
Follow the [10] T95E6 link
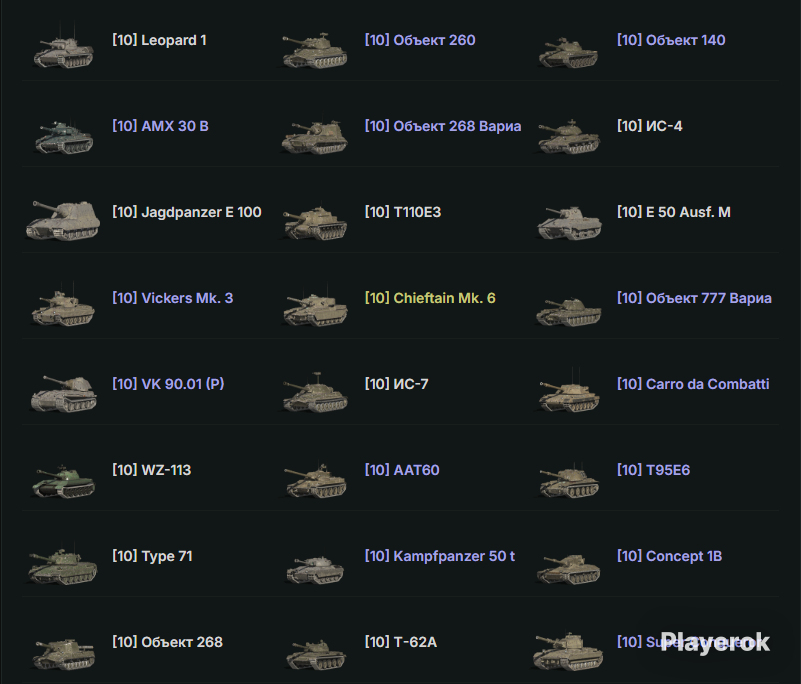tap(653, 470)
